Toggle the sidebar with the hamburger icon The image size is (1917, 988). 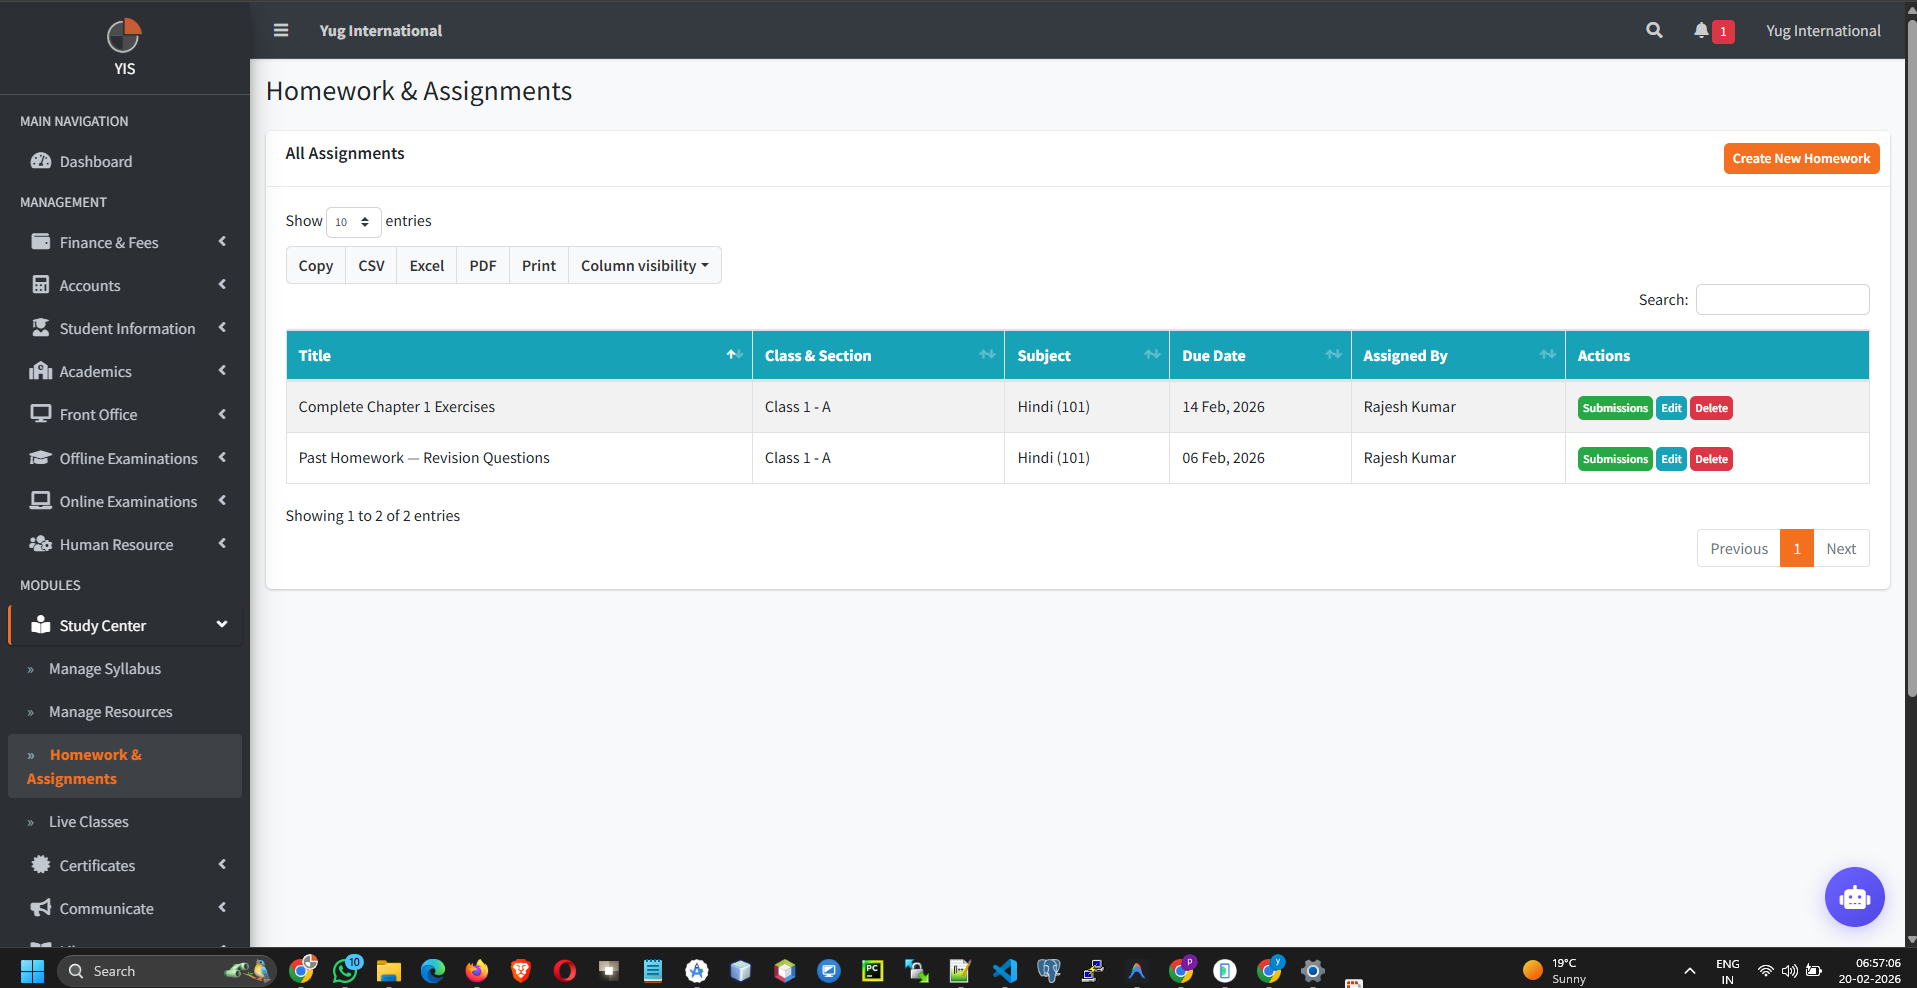tap(281, 30)
